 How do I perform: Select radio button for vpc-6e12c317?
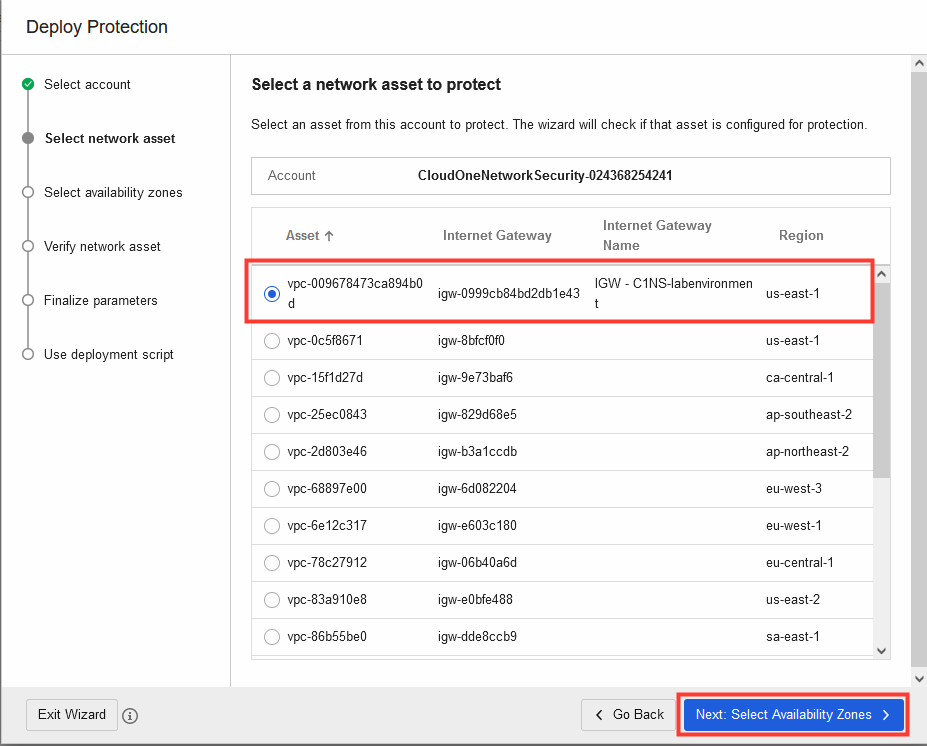(x=272, y=526)
